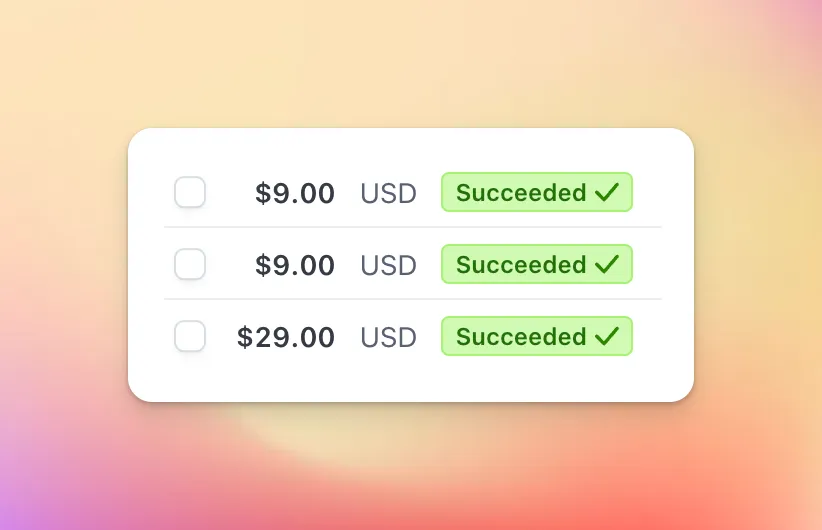Select the Succeeded badge next to $29.00

pos(537,336)
